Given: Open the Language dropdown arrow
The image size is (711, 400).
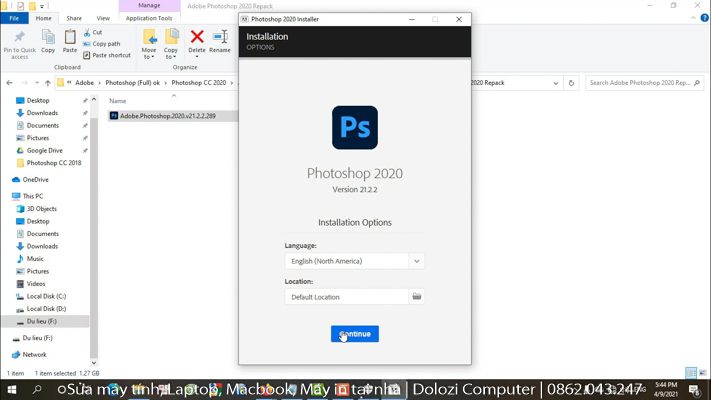Looking at the screenshot, I should 417,261.
